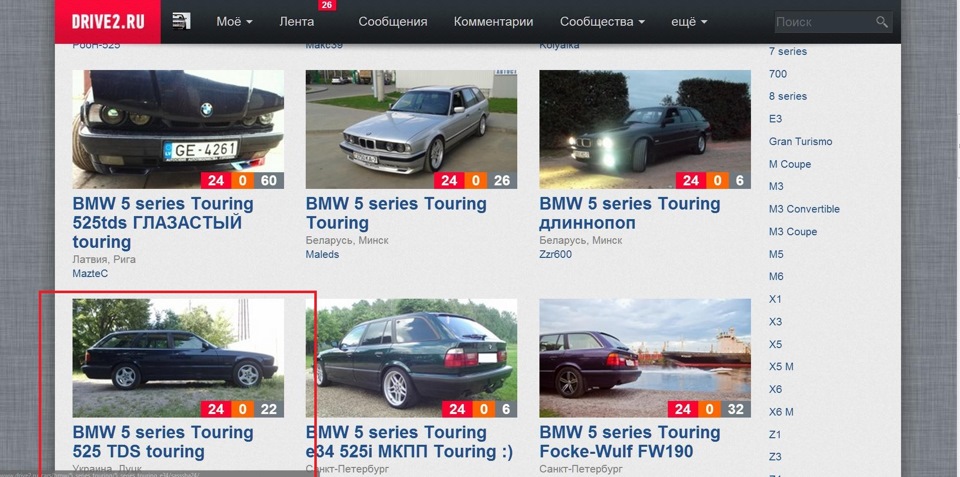This screenshot has height=477, width=960.
Task: Open the green e34 525i Touring photo
Action: coord(411,358)
